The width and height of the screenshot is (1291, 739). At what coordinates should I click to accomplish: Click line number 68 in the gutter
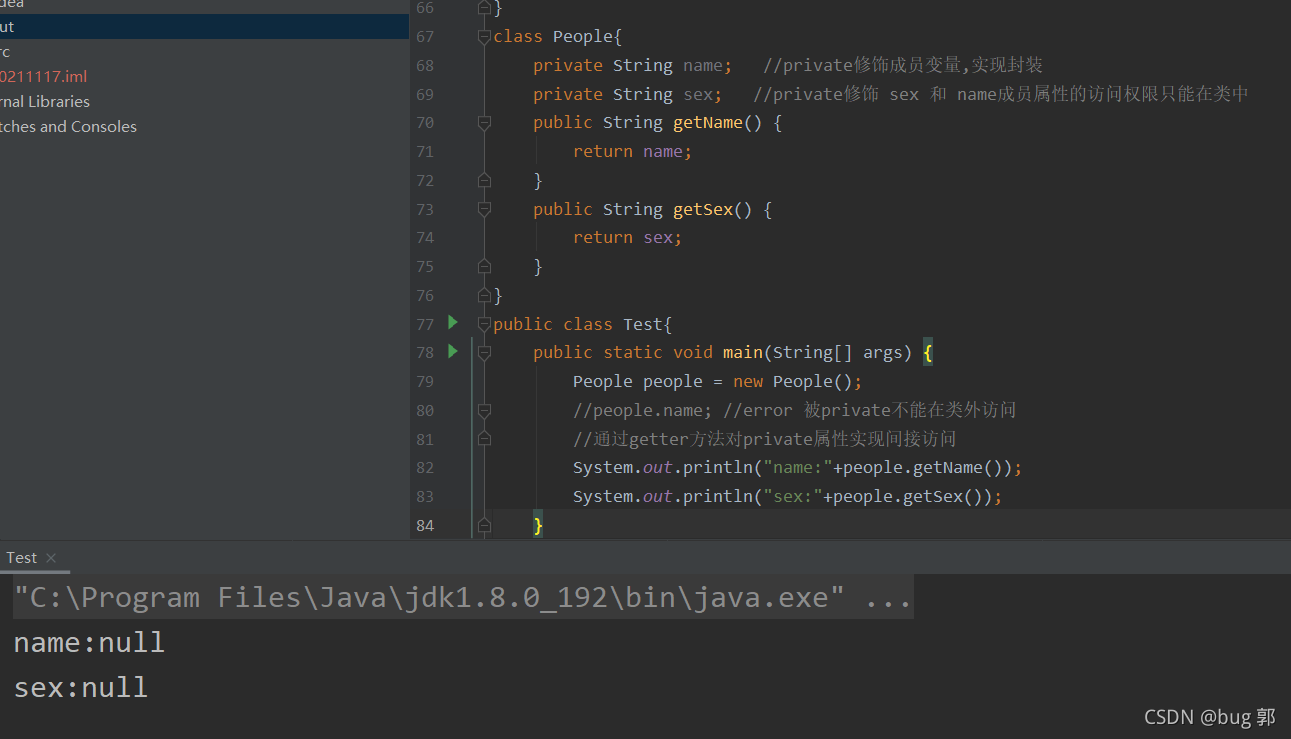click(x=425, y=65)
